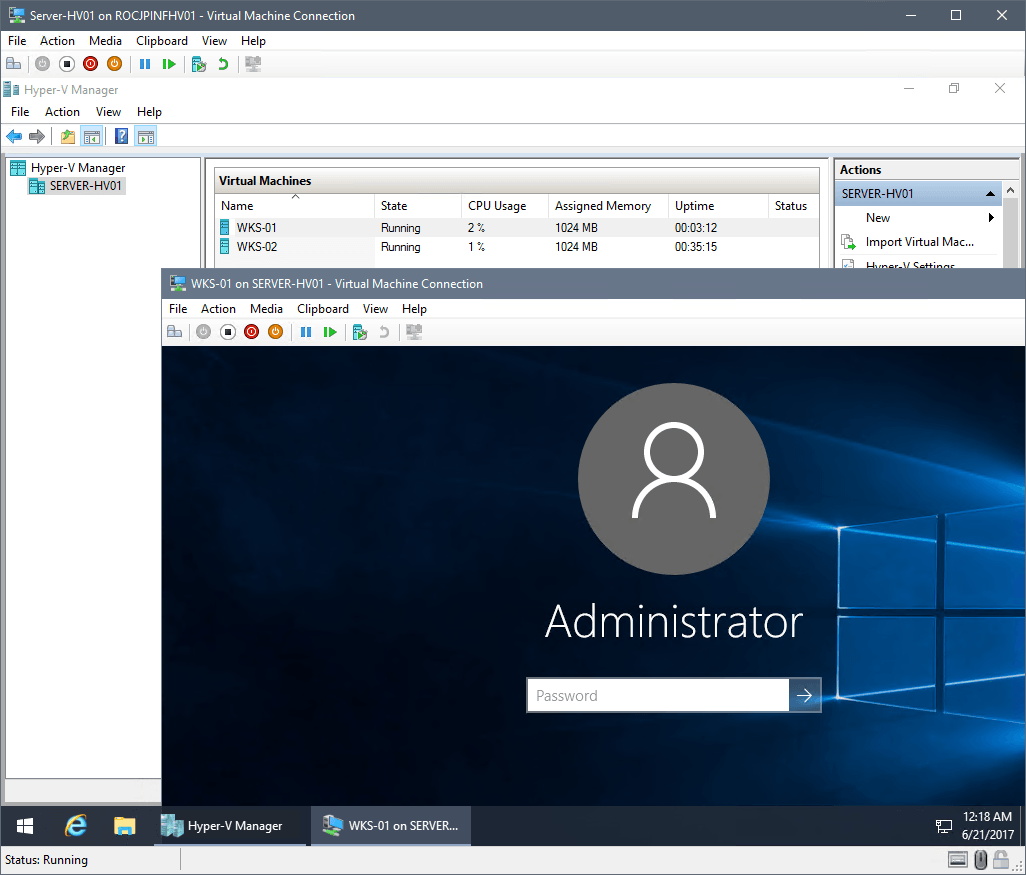The width and height of the screenshot is (1026, 875).
Task: Sort by Name column header
Action: [294, 205]
